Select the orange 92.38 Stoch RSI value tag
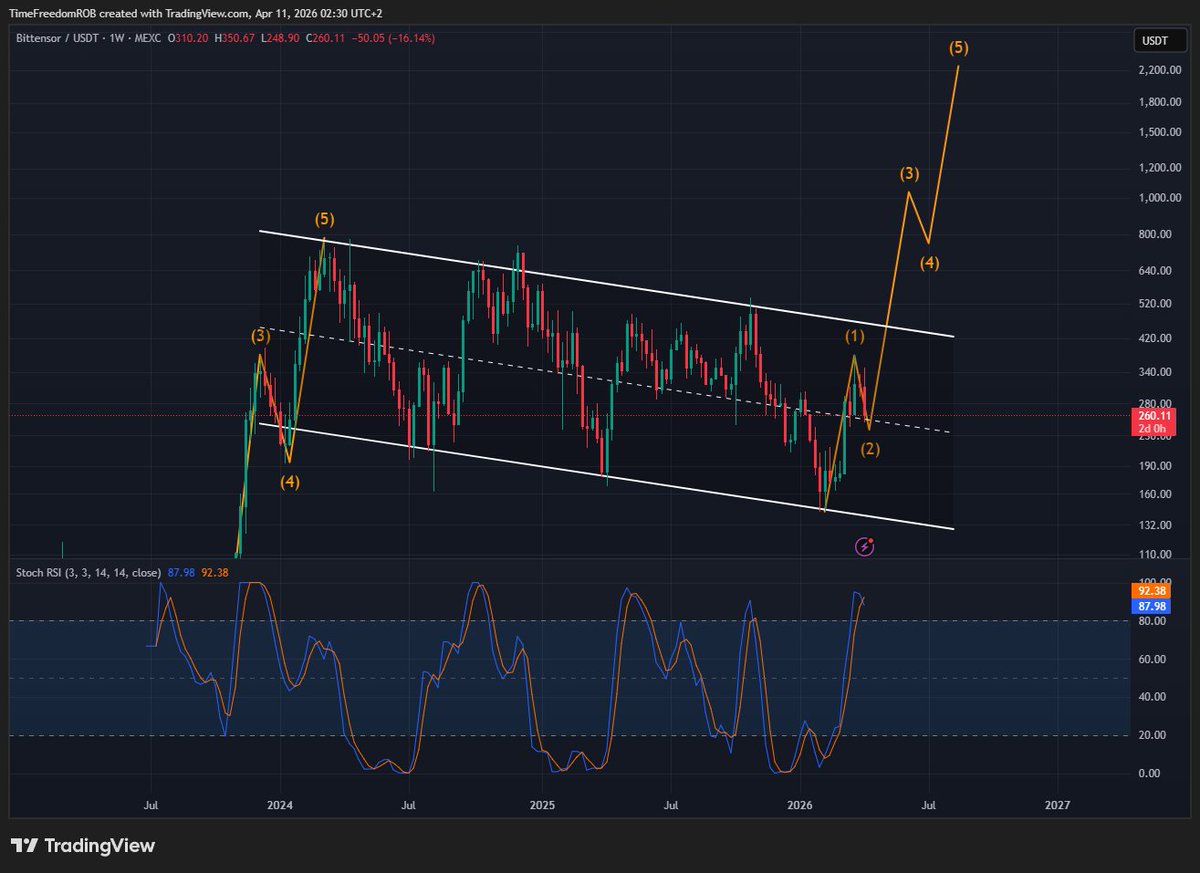The height and width of the screenshot is (873, 1200). (1153, 591)
